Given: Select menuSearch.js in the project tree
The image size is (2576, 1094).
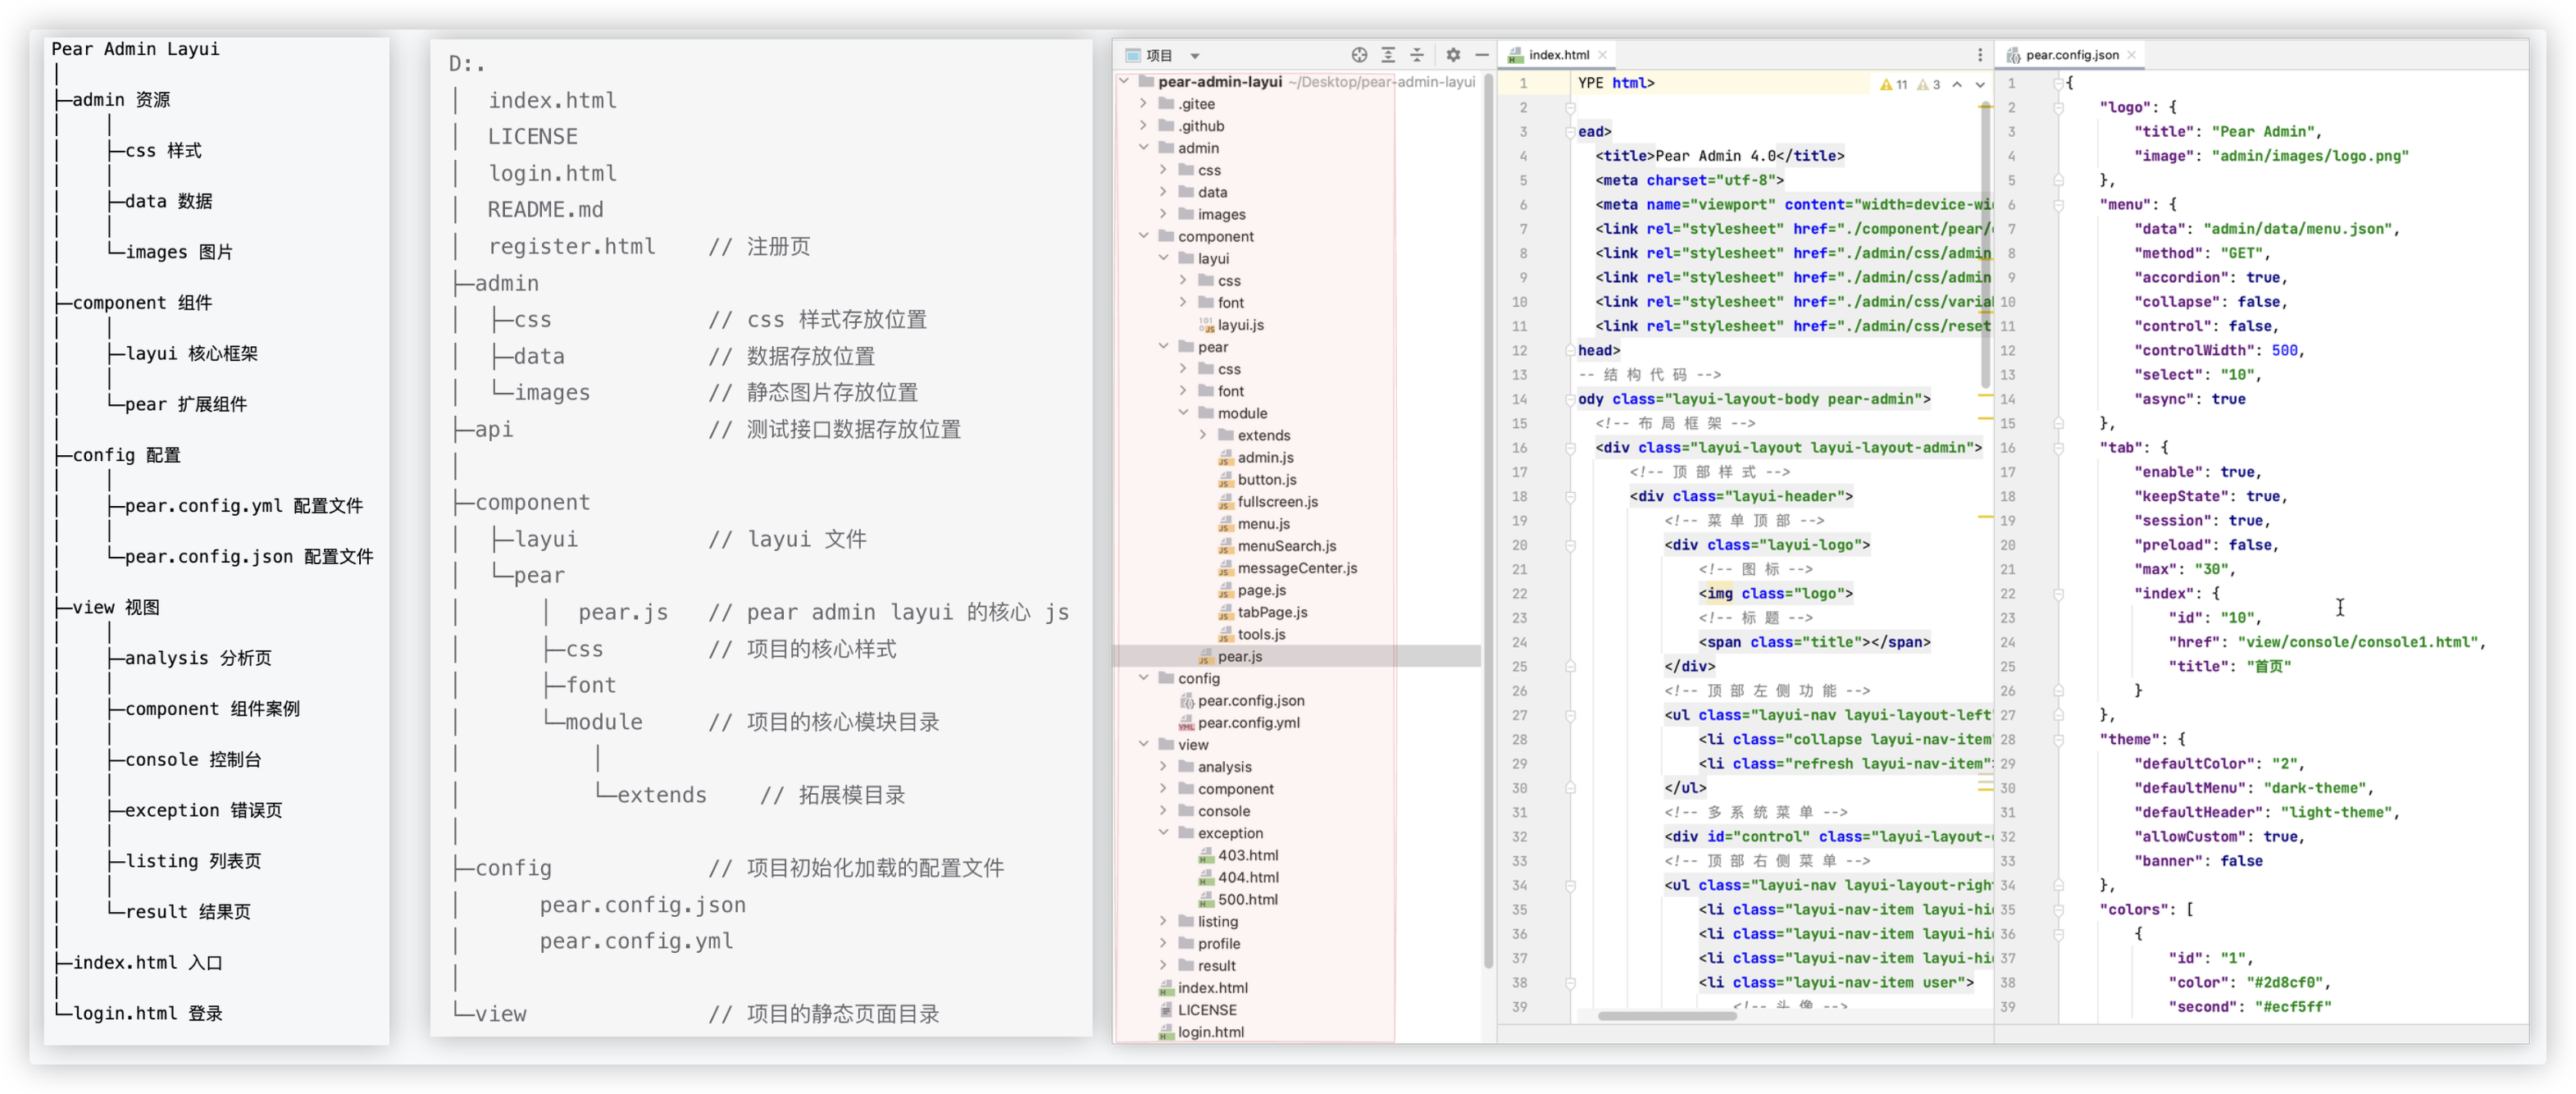Looking at the screenshot, I should tap(1286, 546).
